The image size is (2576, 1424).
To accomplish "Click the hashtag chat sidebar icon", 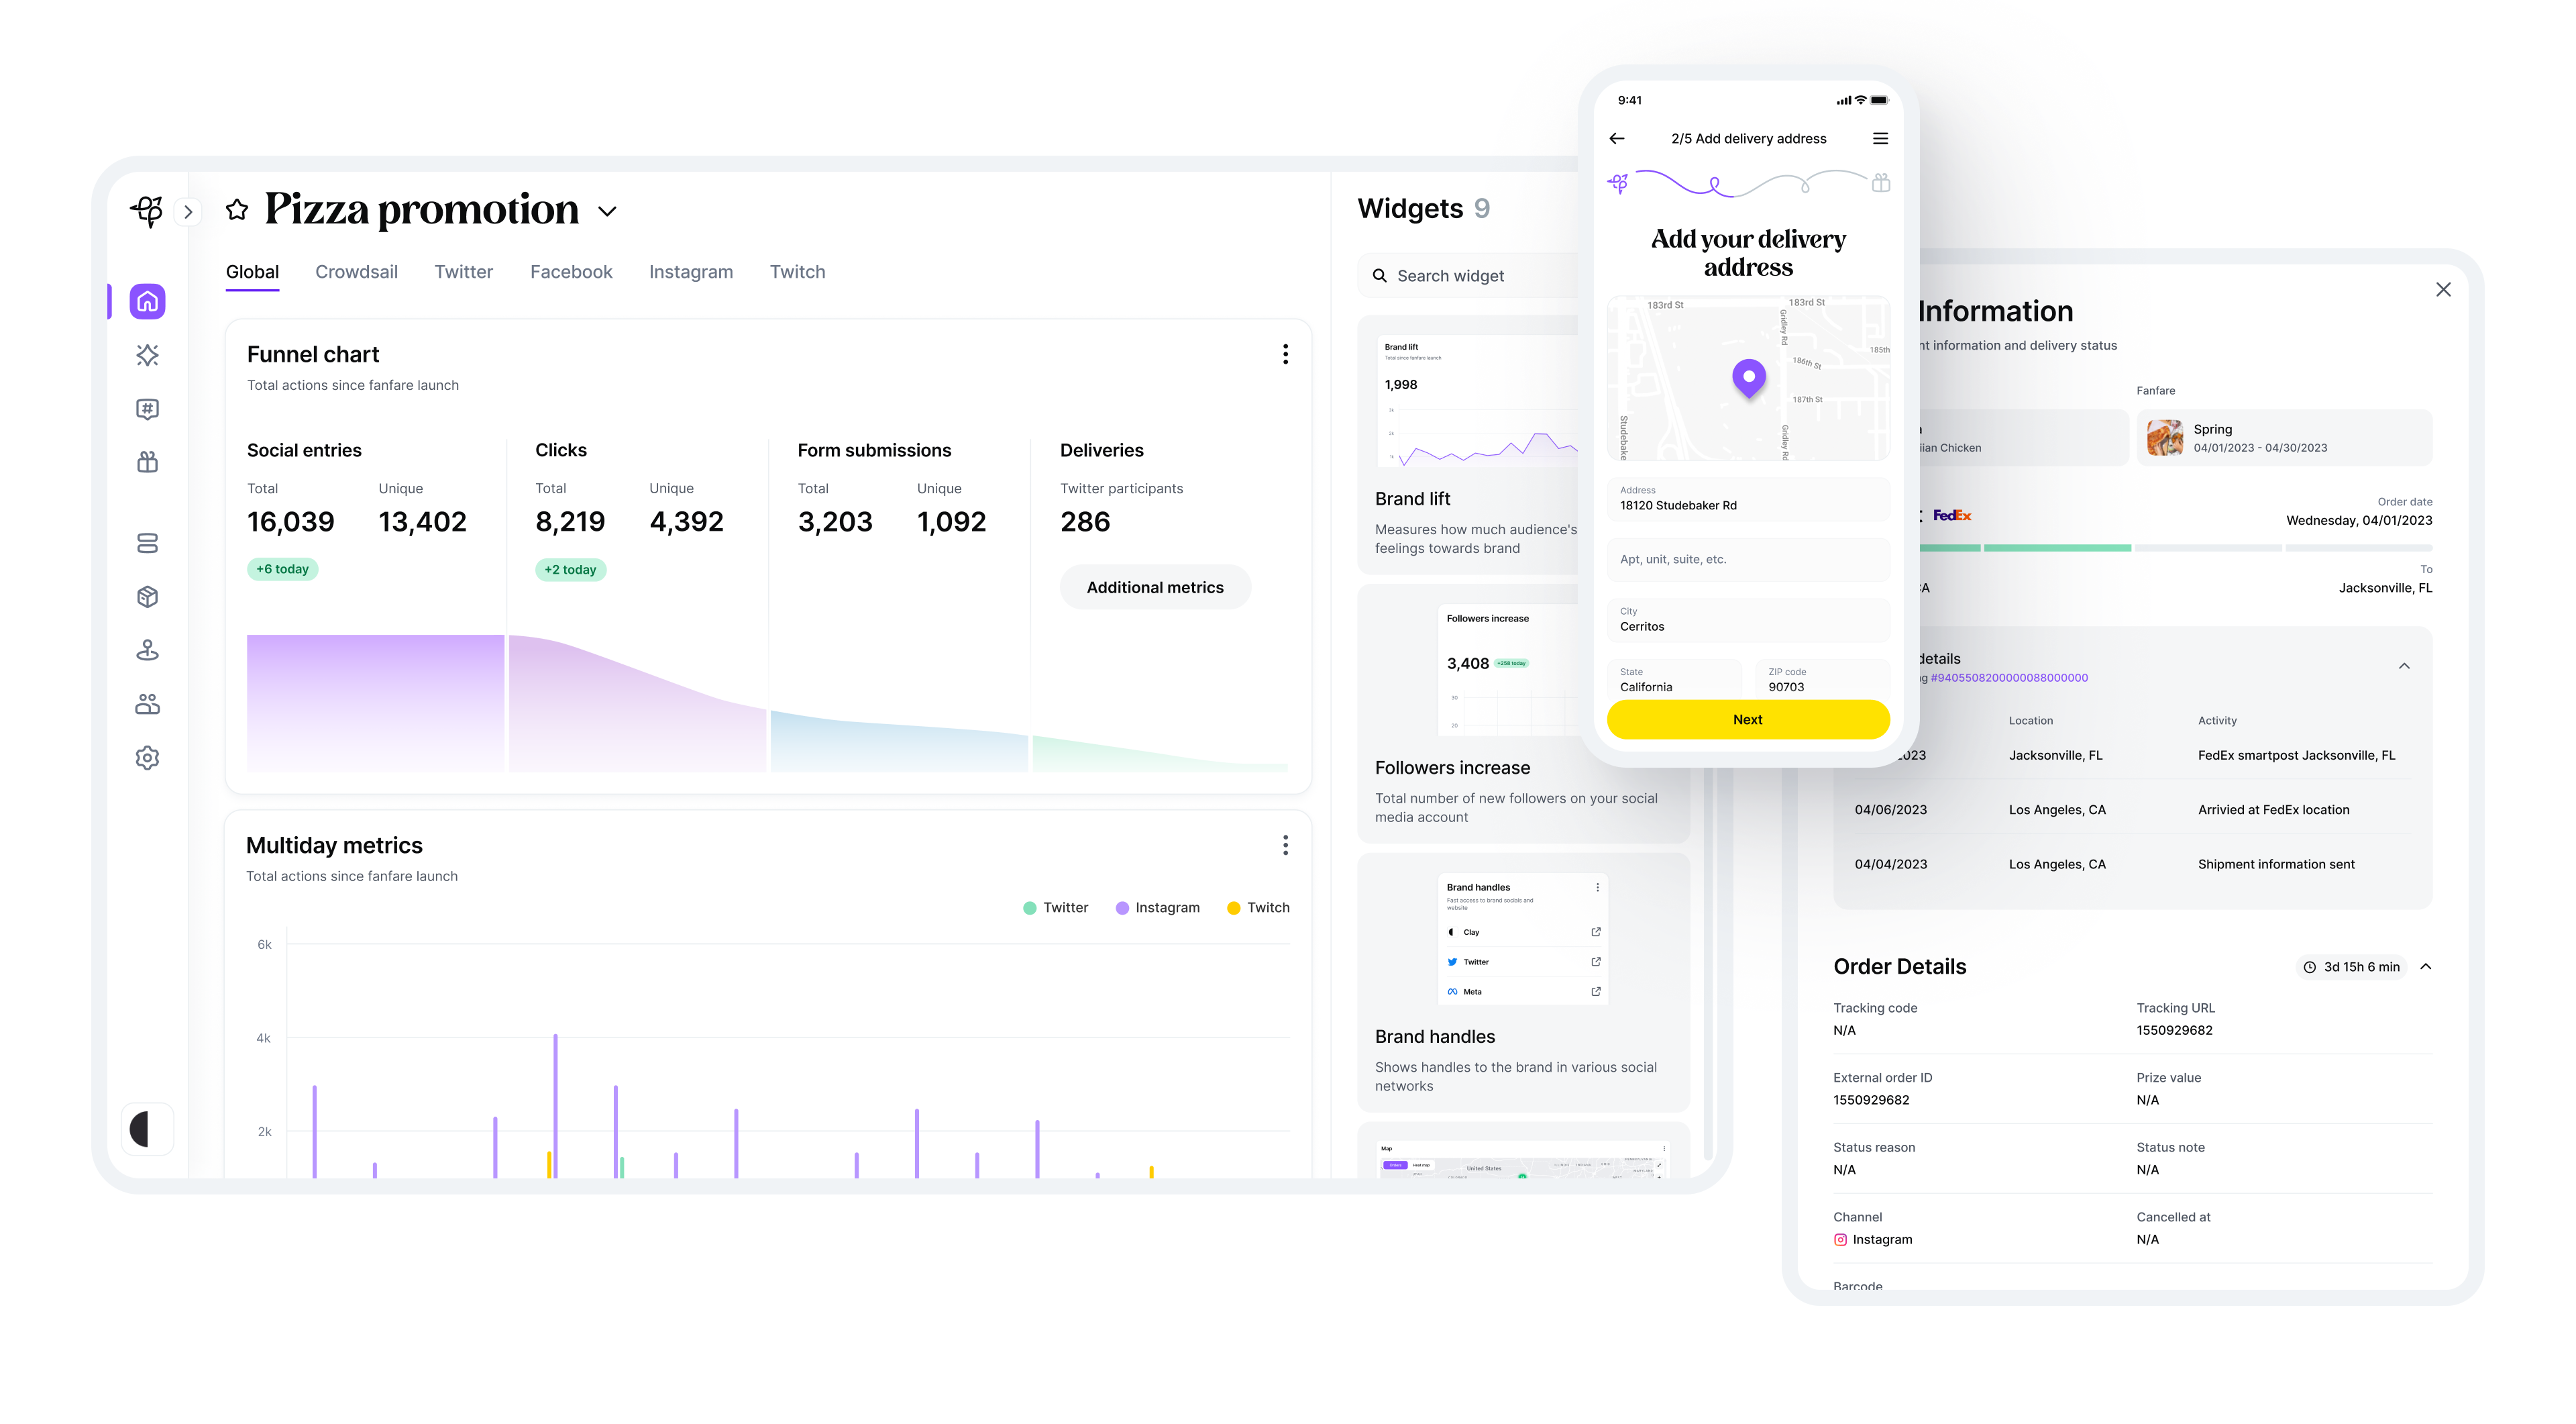I will click(x=147, y=408).
